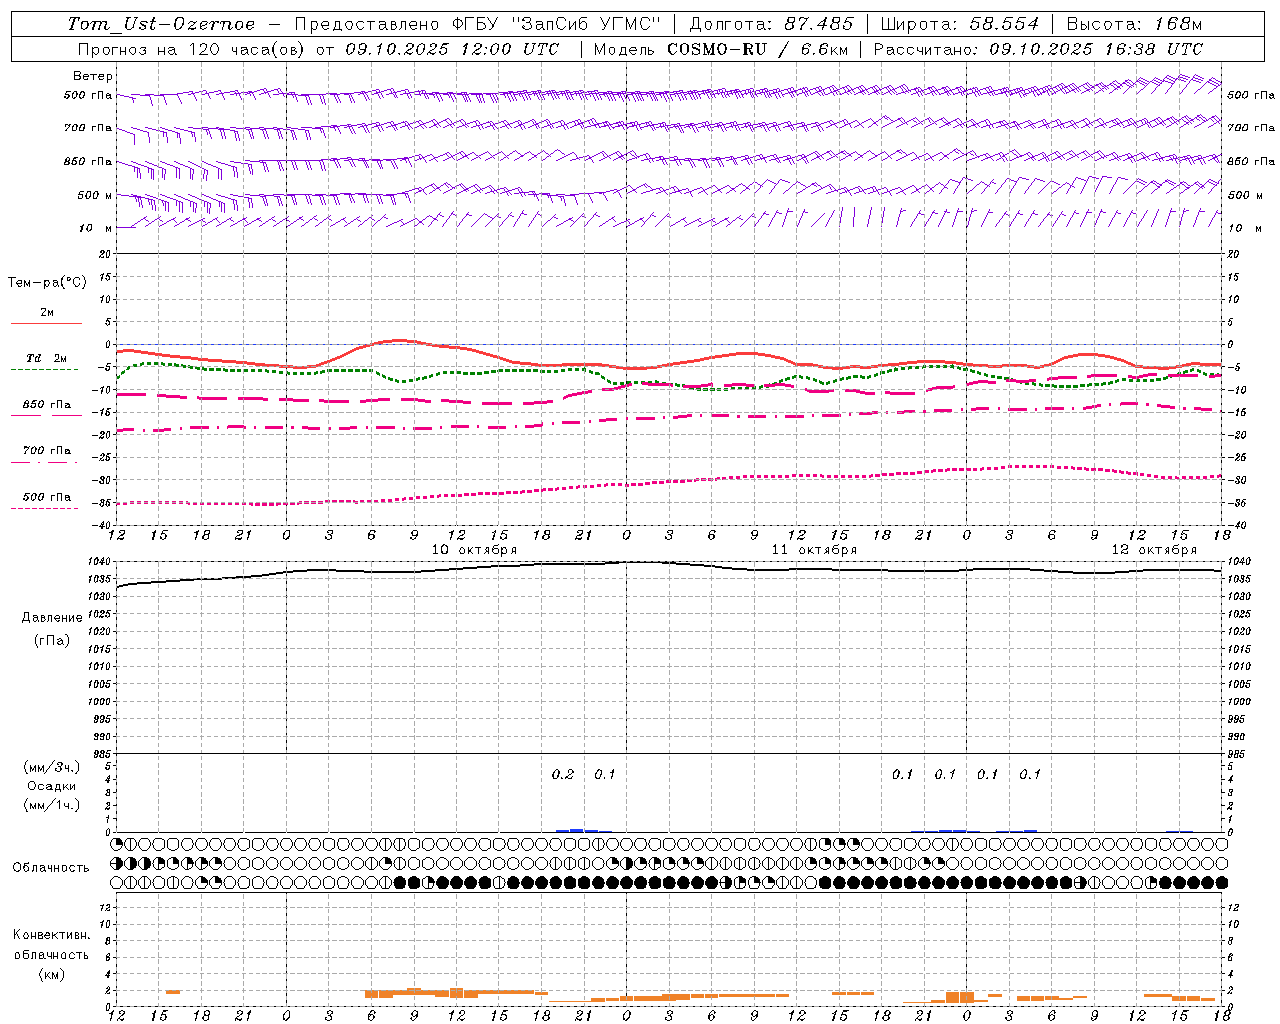This screenshot has width=1280, height=1024.
Task: Click the station title Tom_Ust-Ozernoe
Action: coord(161,24)
